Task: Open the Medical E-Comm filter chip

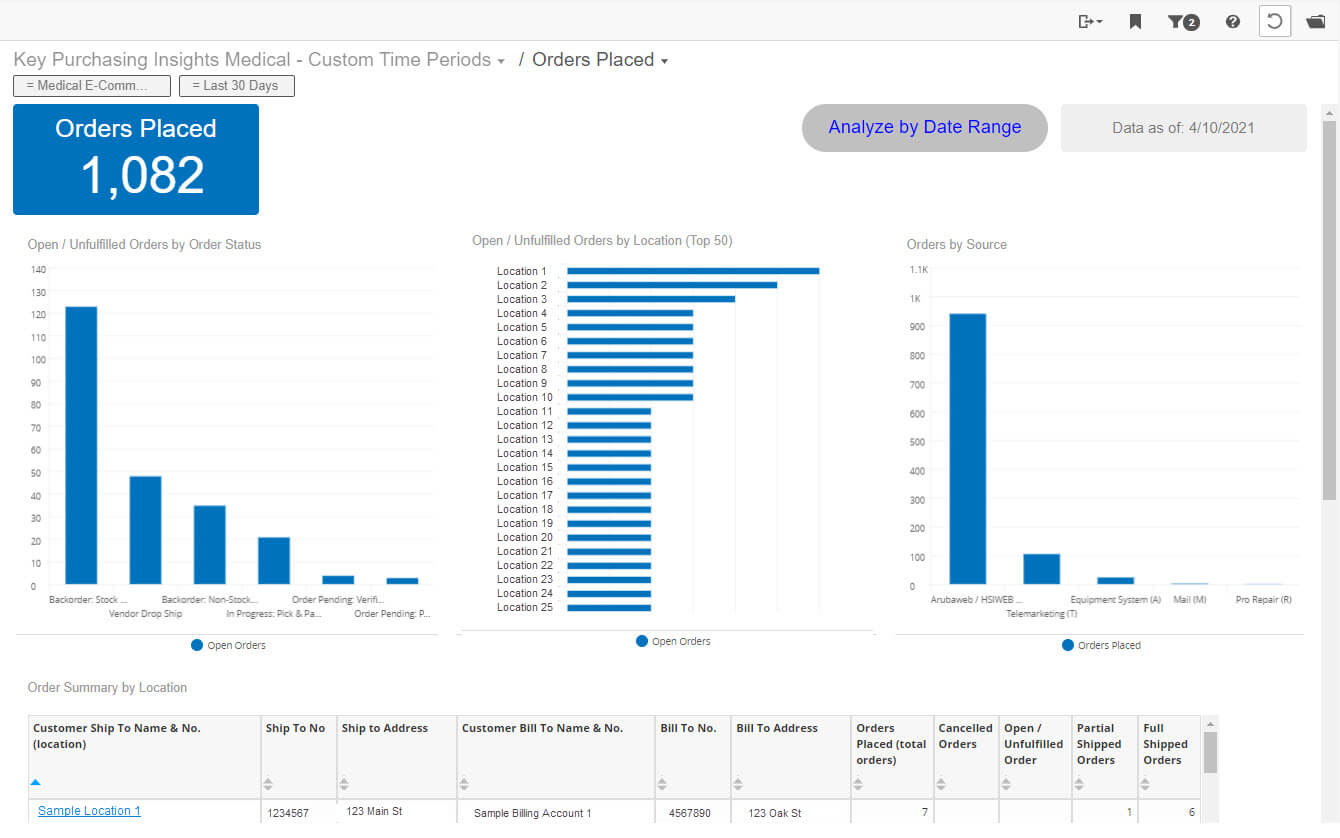Action: pyautogui.click(x=92, y=86)
